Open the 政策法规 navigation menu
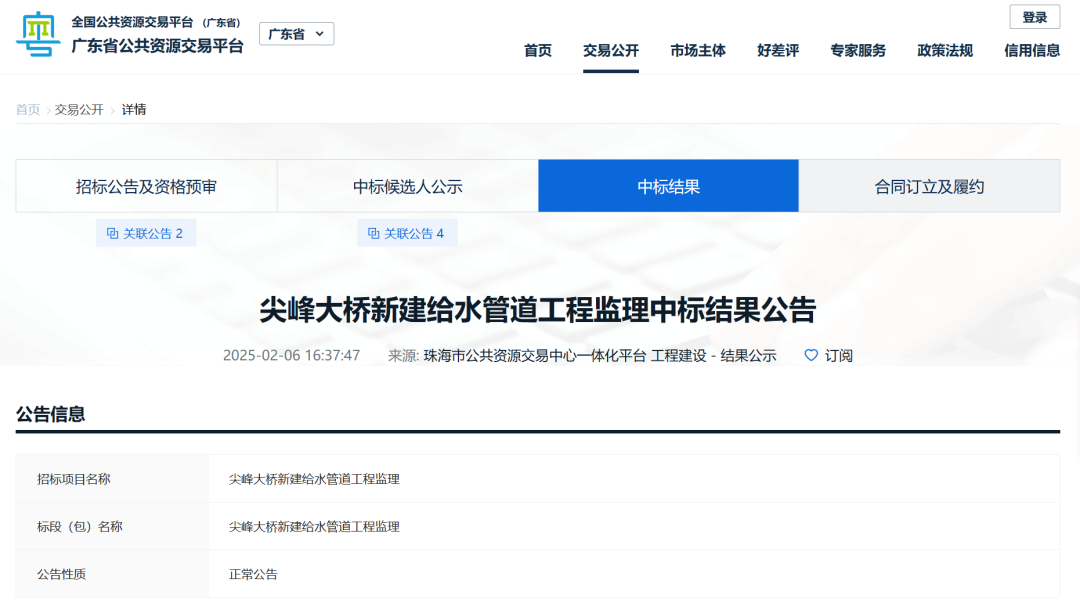Screen dimensions: 1080x611 pyautogui.click(x=944, y=50)
